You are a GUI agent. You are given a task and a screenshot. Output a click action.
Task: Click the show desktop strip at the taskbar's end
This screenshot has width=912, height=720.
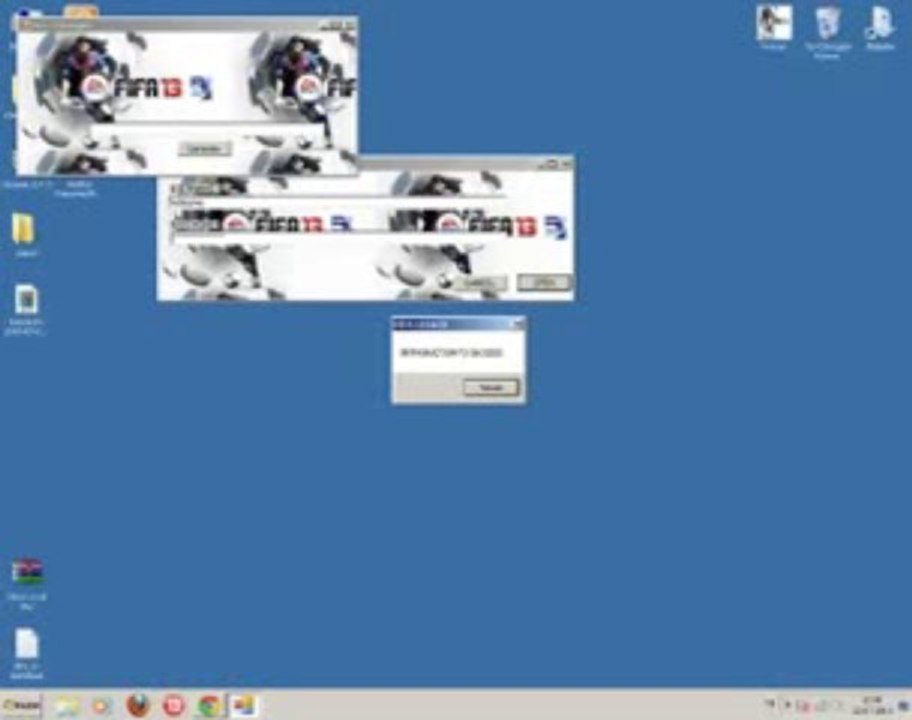pyautogui.click(x=905, y=705)
